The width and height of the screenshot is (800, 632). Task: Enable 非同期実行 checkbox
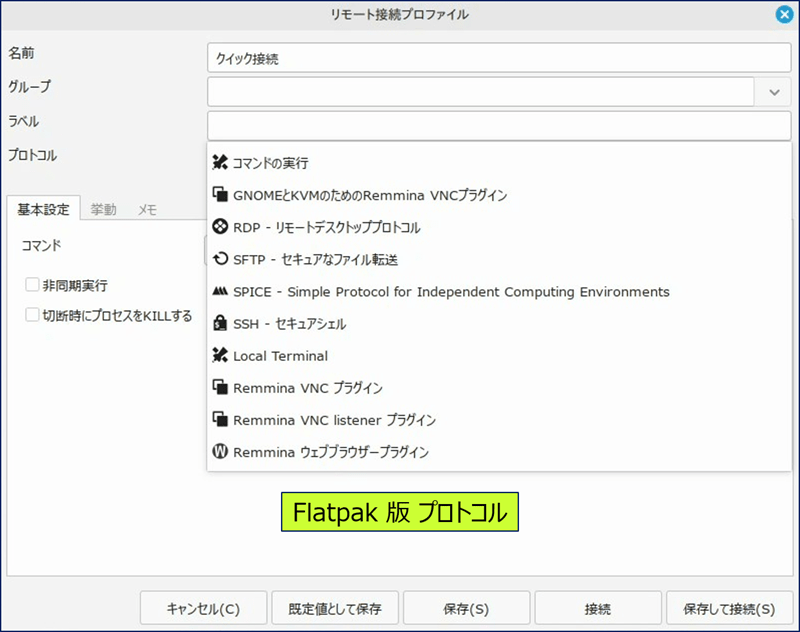click(x=32, y=285)
